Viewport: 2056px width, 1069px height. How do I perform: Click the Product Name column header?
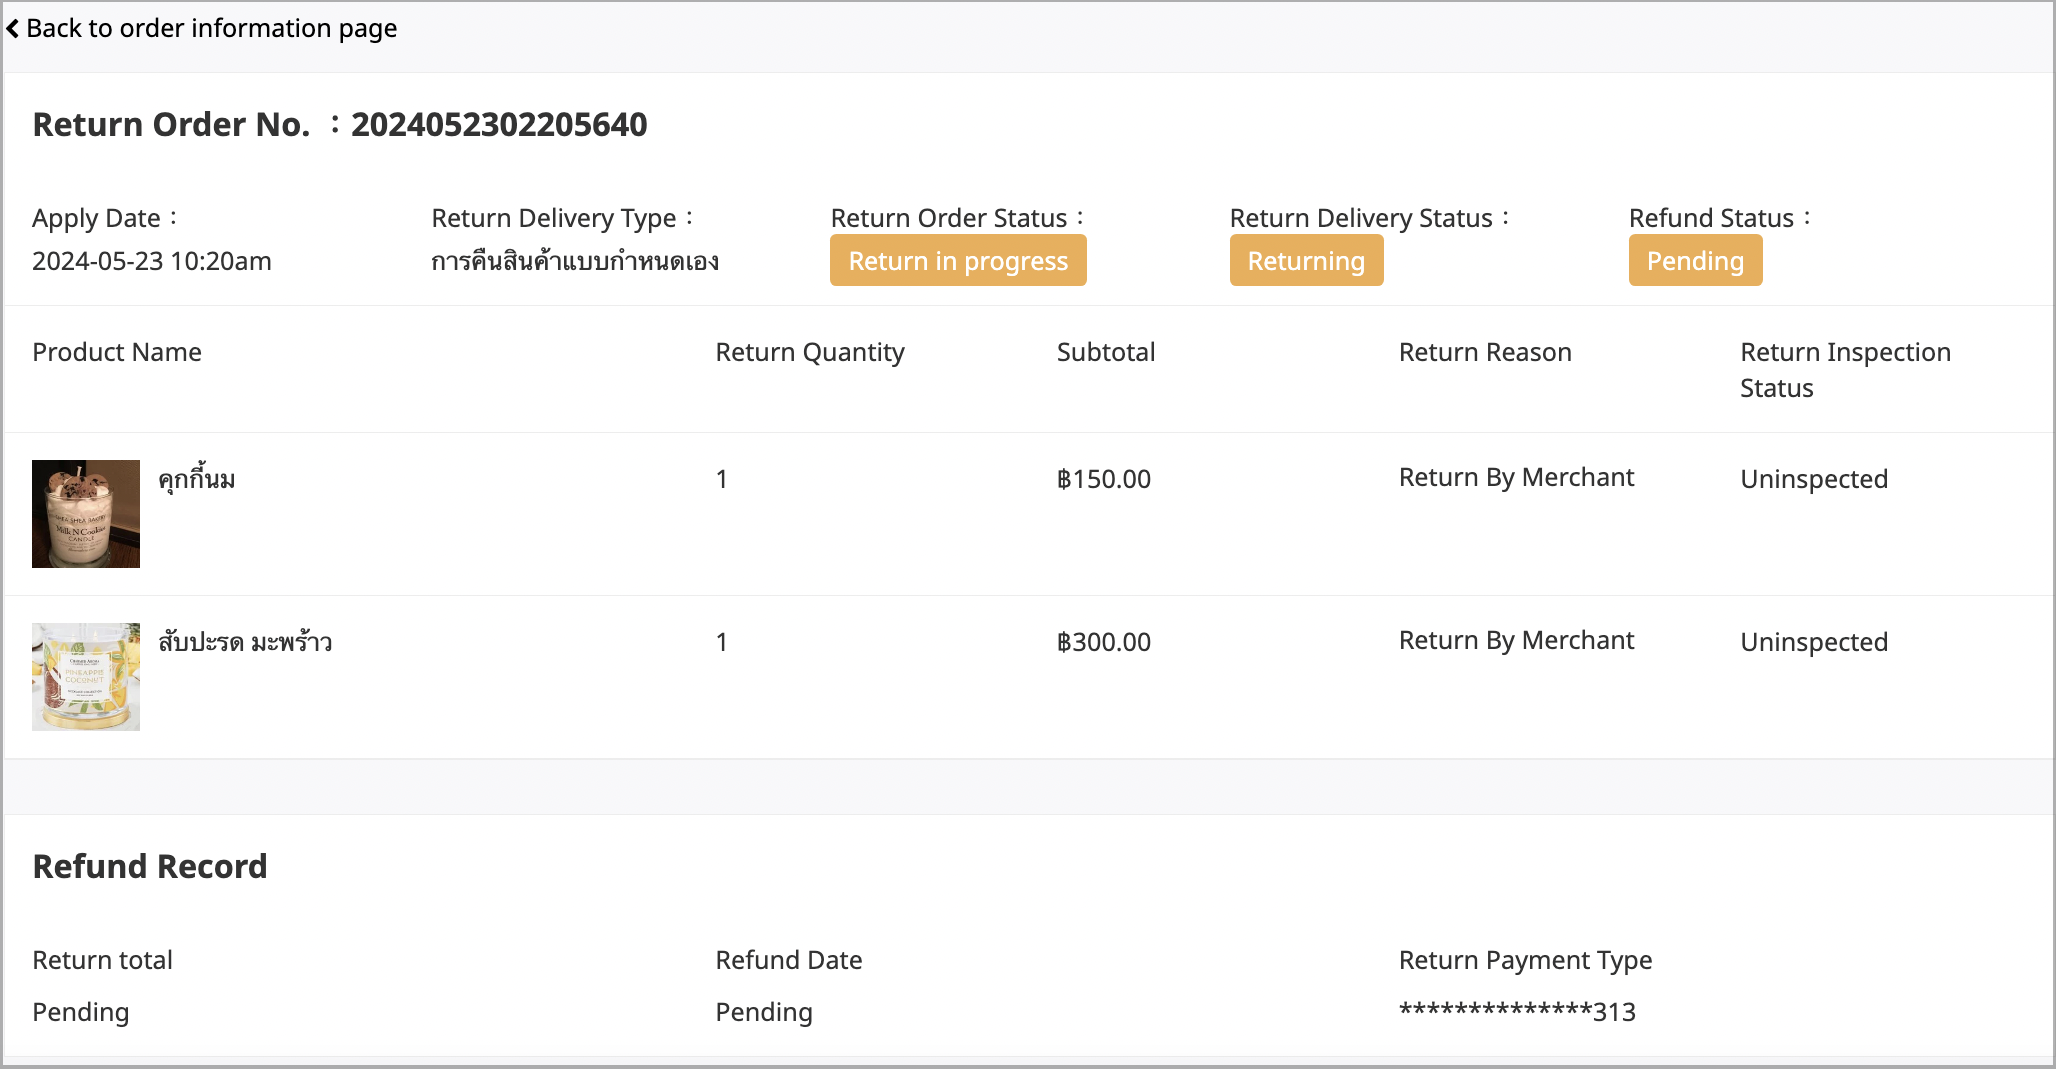(x=117, y=352)
